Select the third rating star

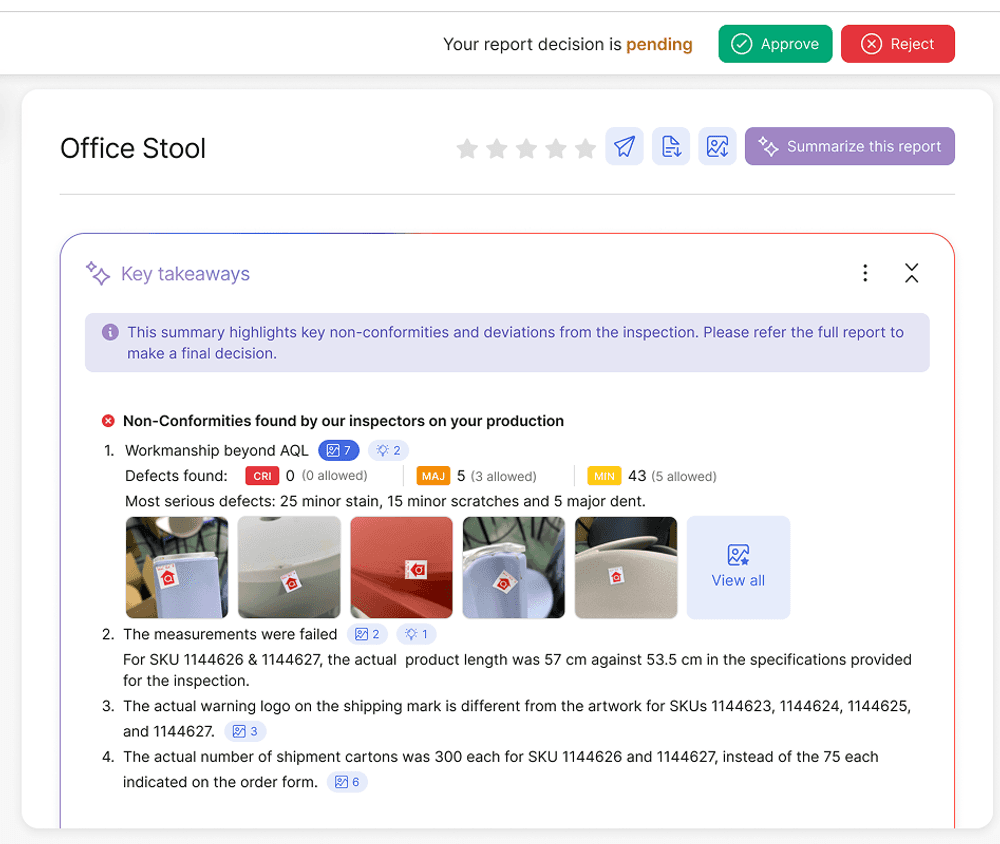point(526,149)
